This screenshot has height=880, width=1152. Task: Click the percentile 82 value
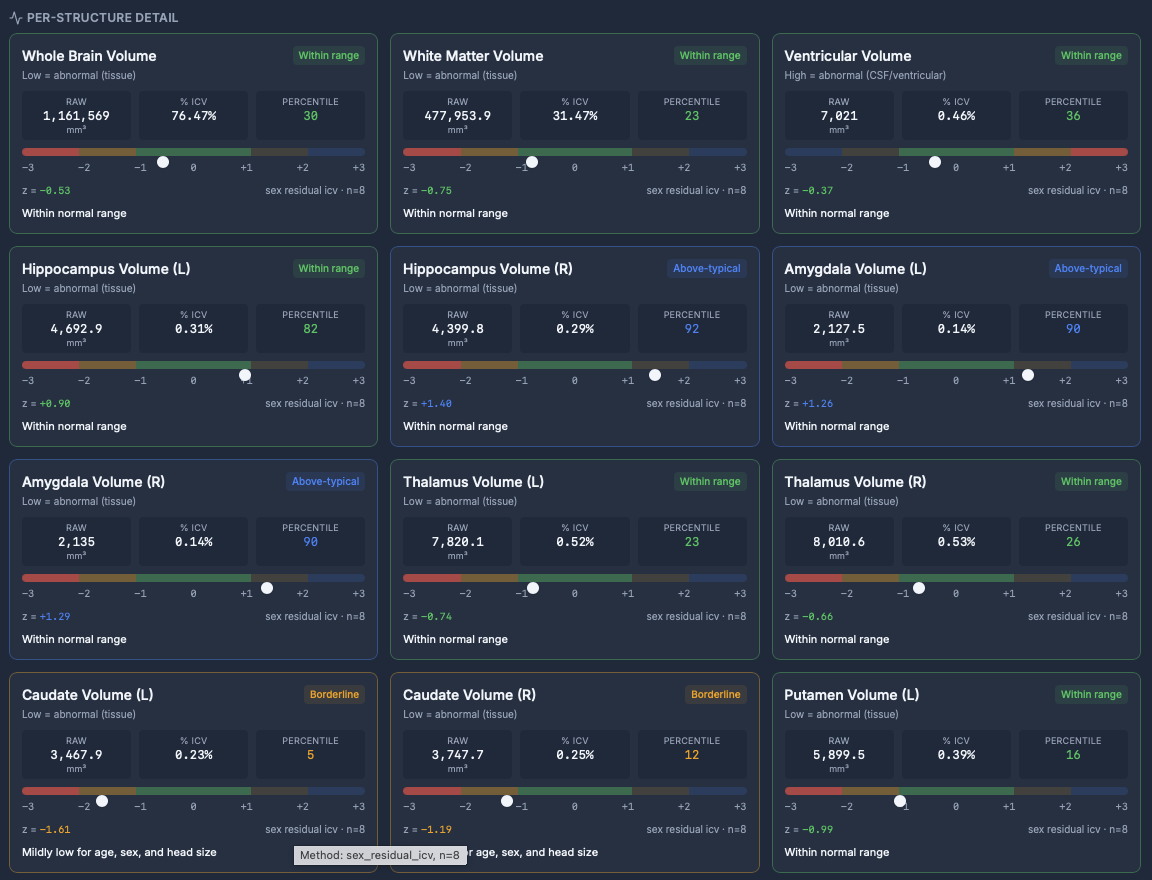coord(310,329)
